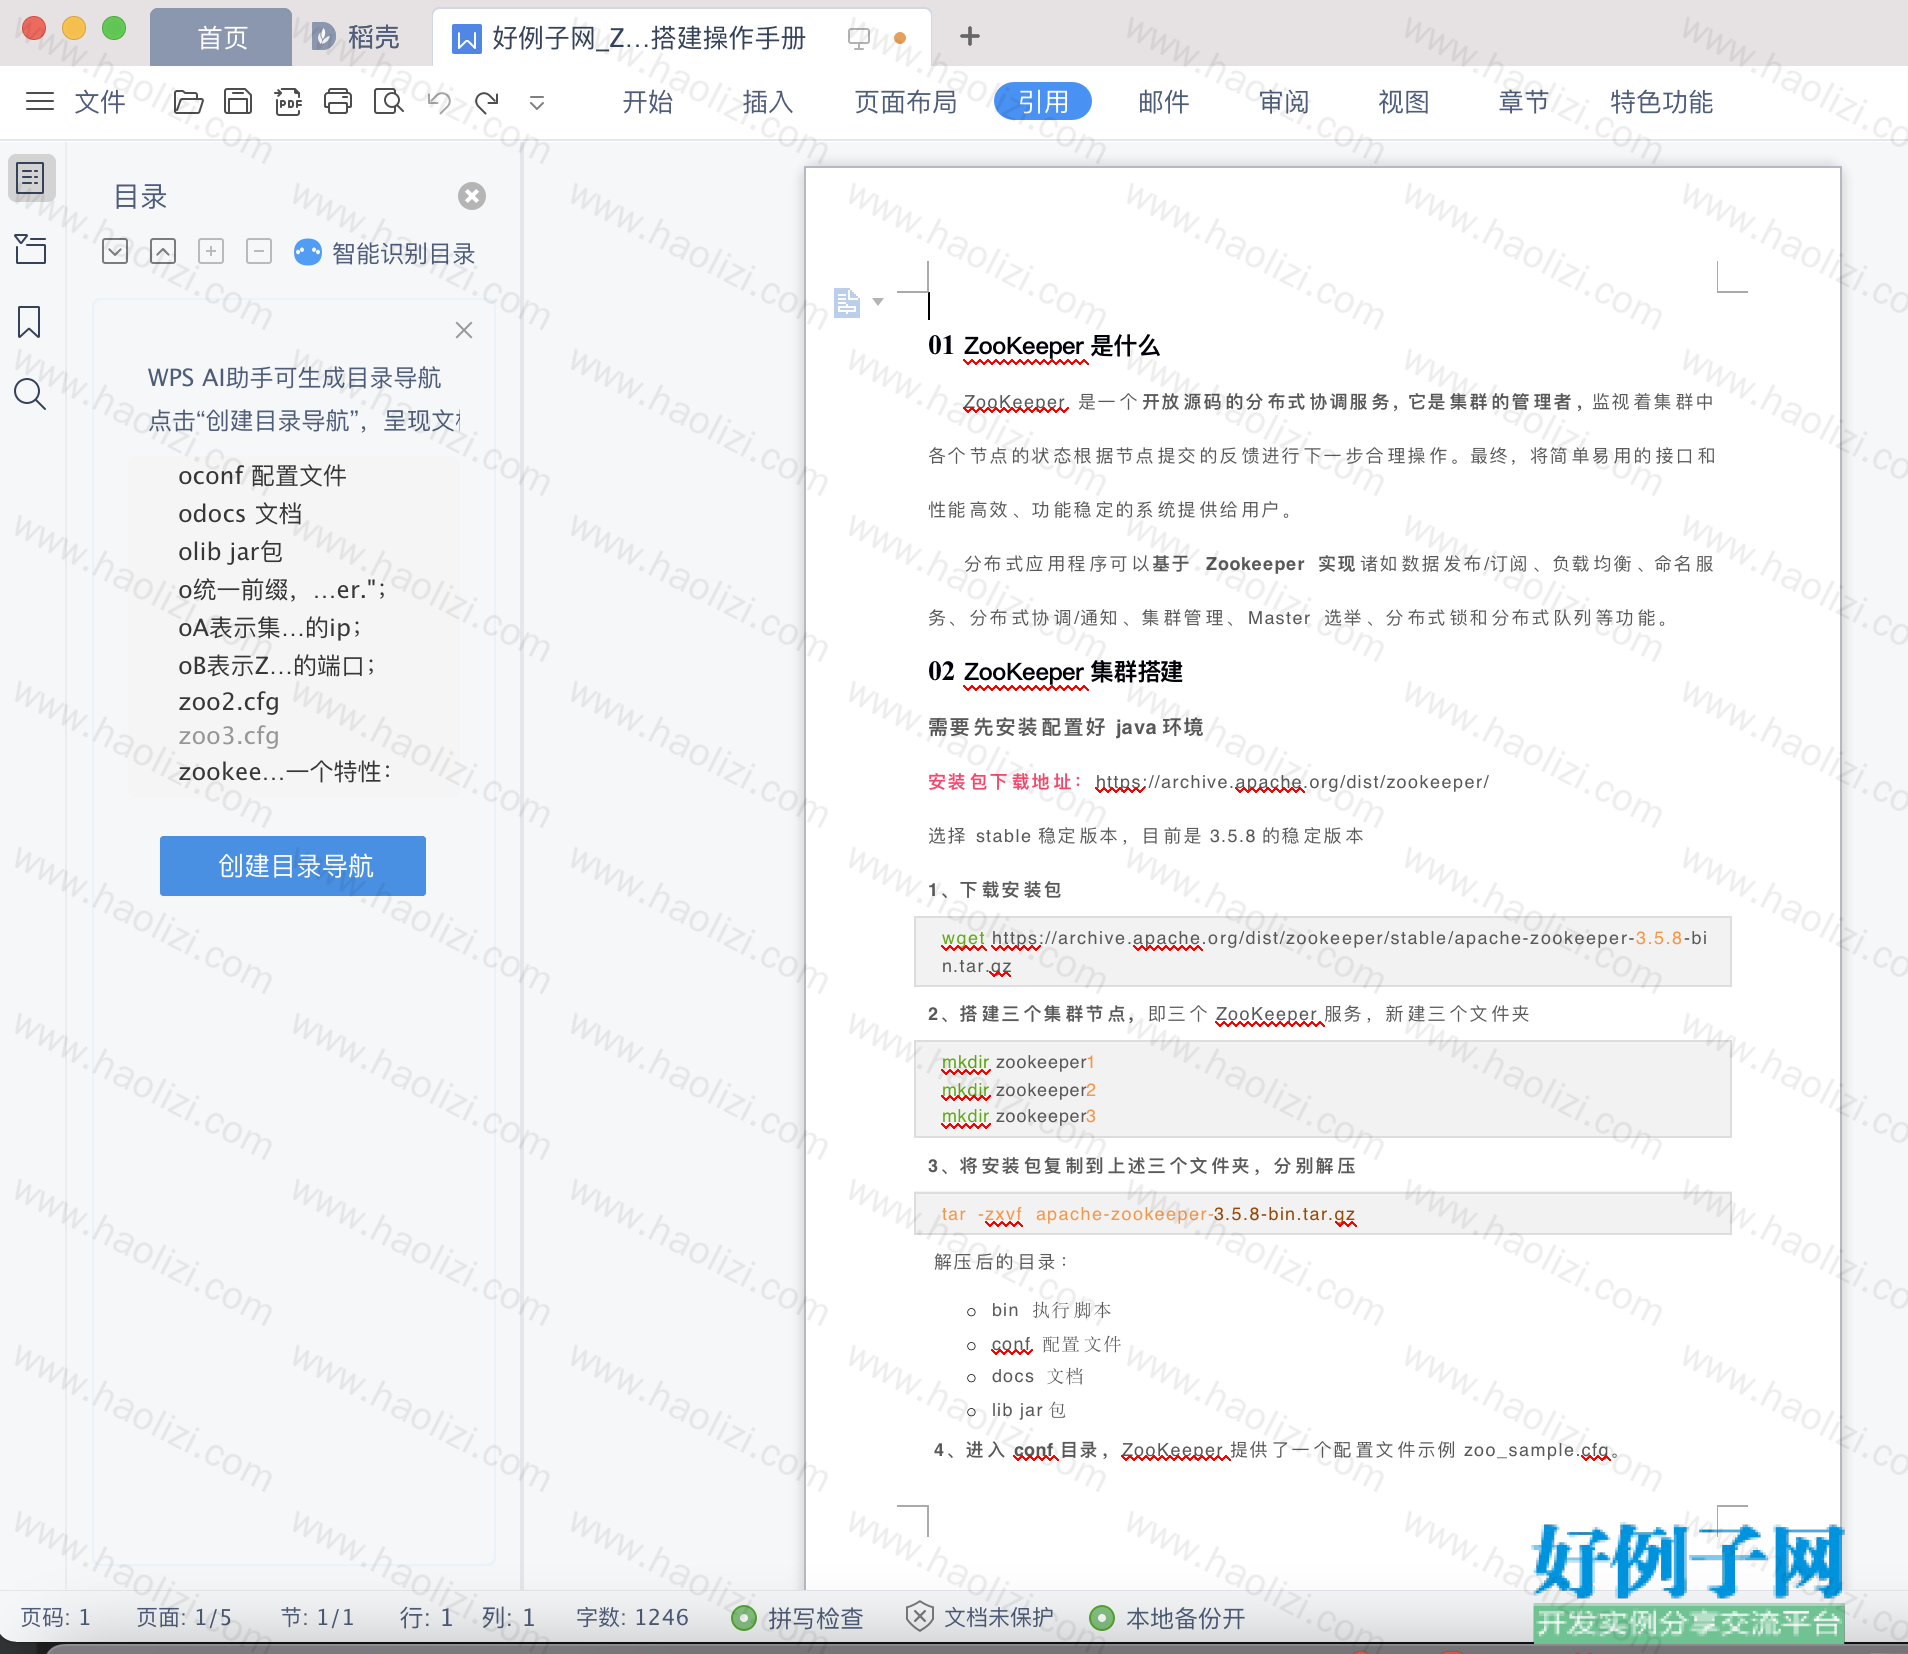Image resolution: width=1908 pixels, height=1654 pixels.
Task: Open the search sidebar icon
Action: [x=30, y=394]
